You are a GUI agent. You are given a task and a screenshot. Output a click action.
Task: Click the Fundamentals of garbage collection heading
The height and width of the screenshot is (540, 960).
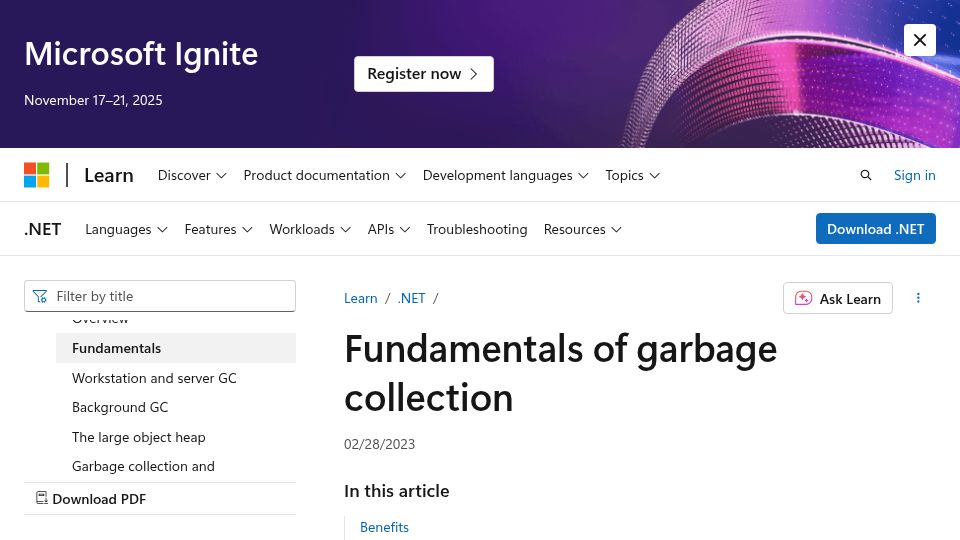click(560, 373)
